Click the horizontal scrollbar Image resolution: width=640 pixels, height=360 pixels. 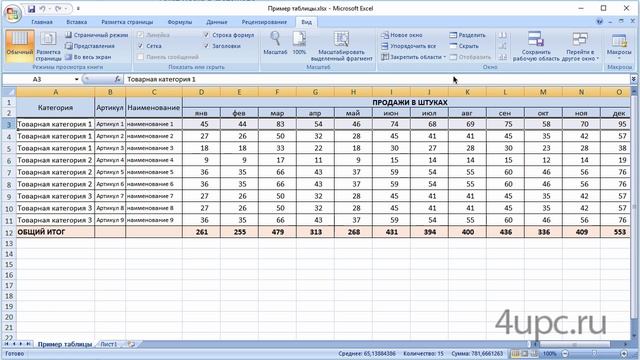(575, 344)
